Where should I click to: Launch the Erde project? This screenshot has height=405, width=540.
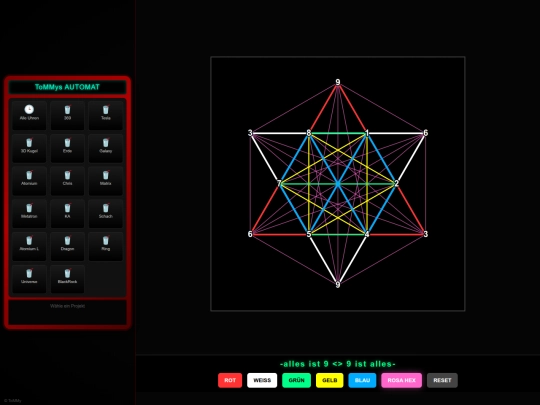pyautogui.click(x=68, y=148)
